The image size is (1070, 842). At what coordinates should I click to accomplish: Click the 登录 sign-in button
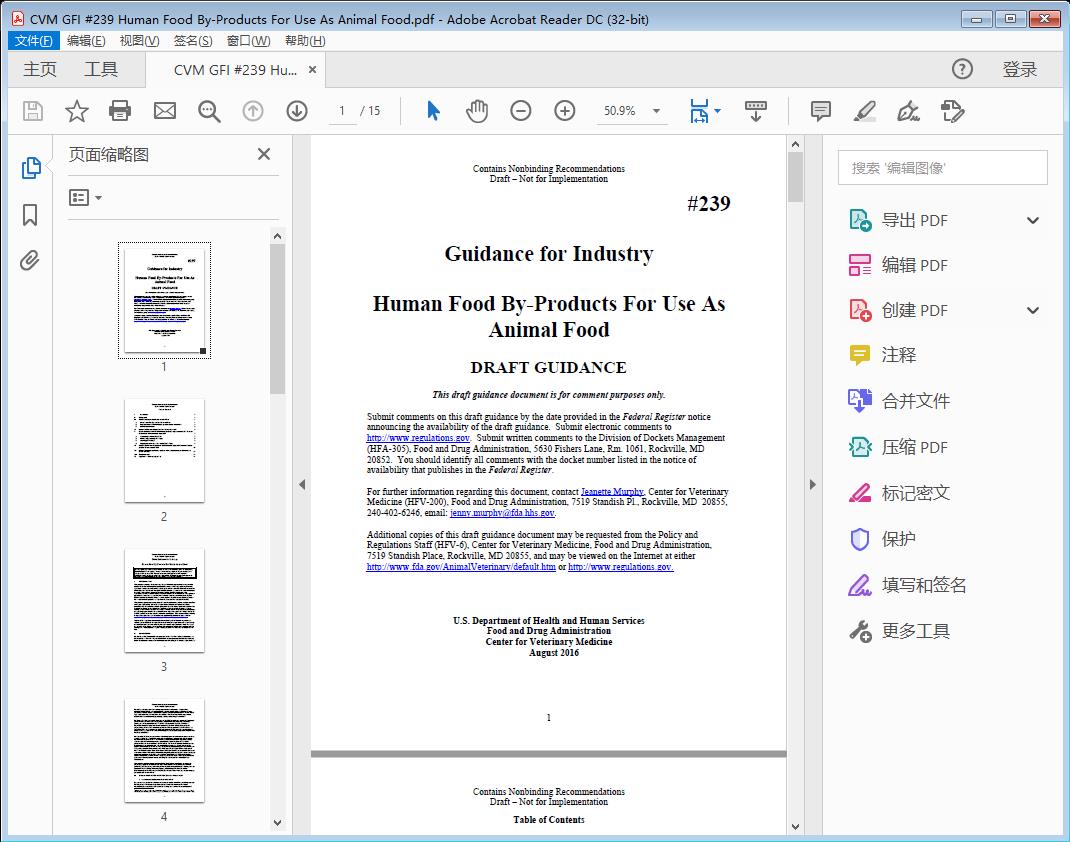(x=1019, y=69)
